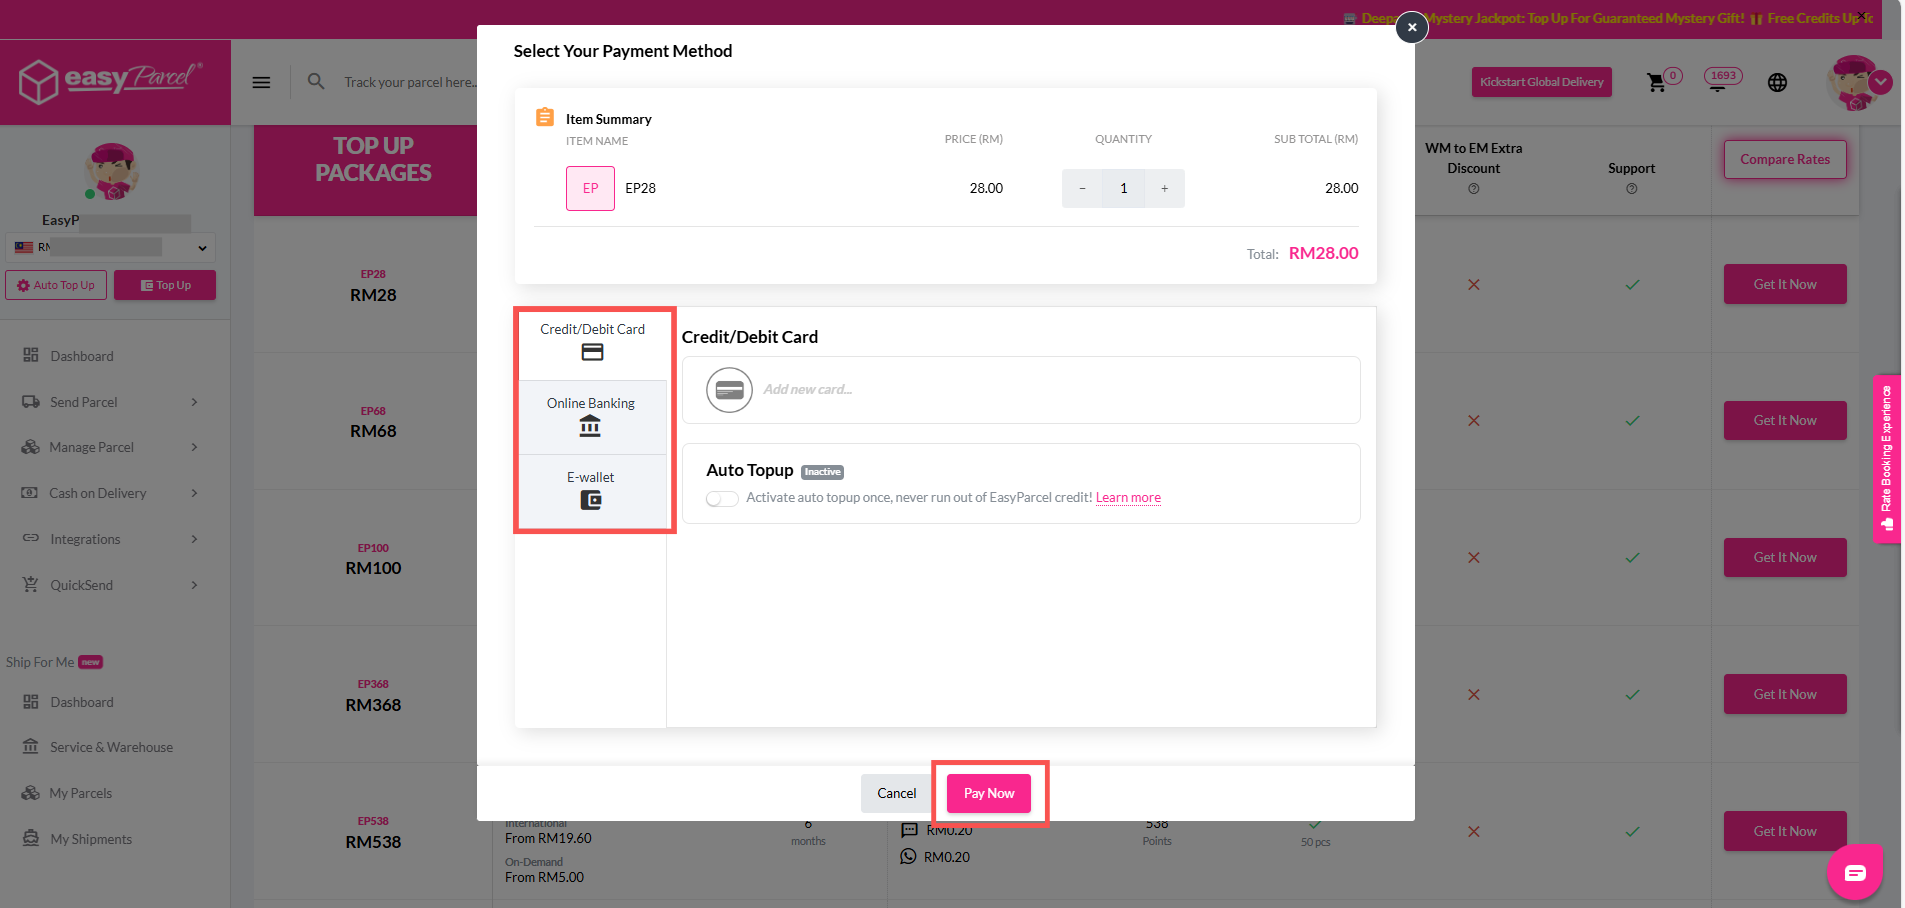Click the QuickSend cart icon
The image size is (1905, 908).
(31, 584)
